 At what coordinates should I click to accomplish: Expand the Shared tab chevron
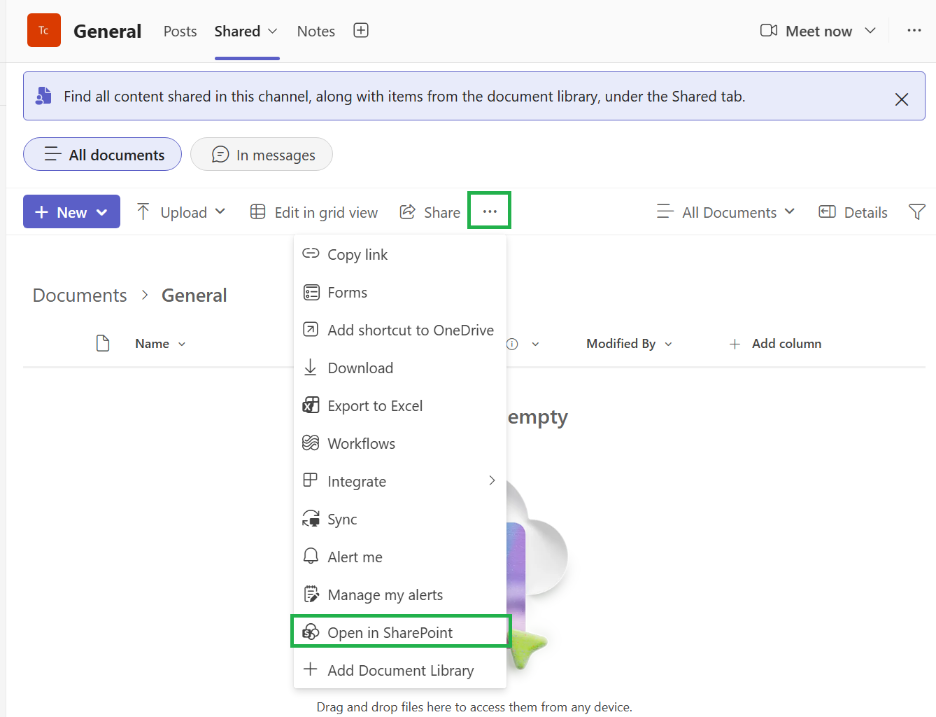[273, 31]
